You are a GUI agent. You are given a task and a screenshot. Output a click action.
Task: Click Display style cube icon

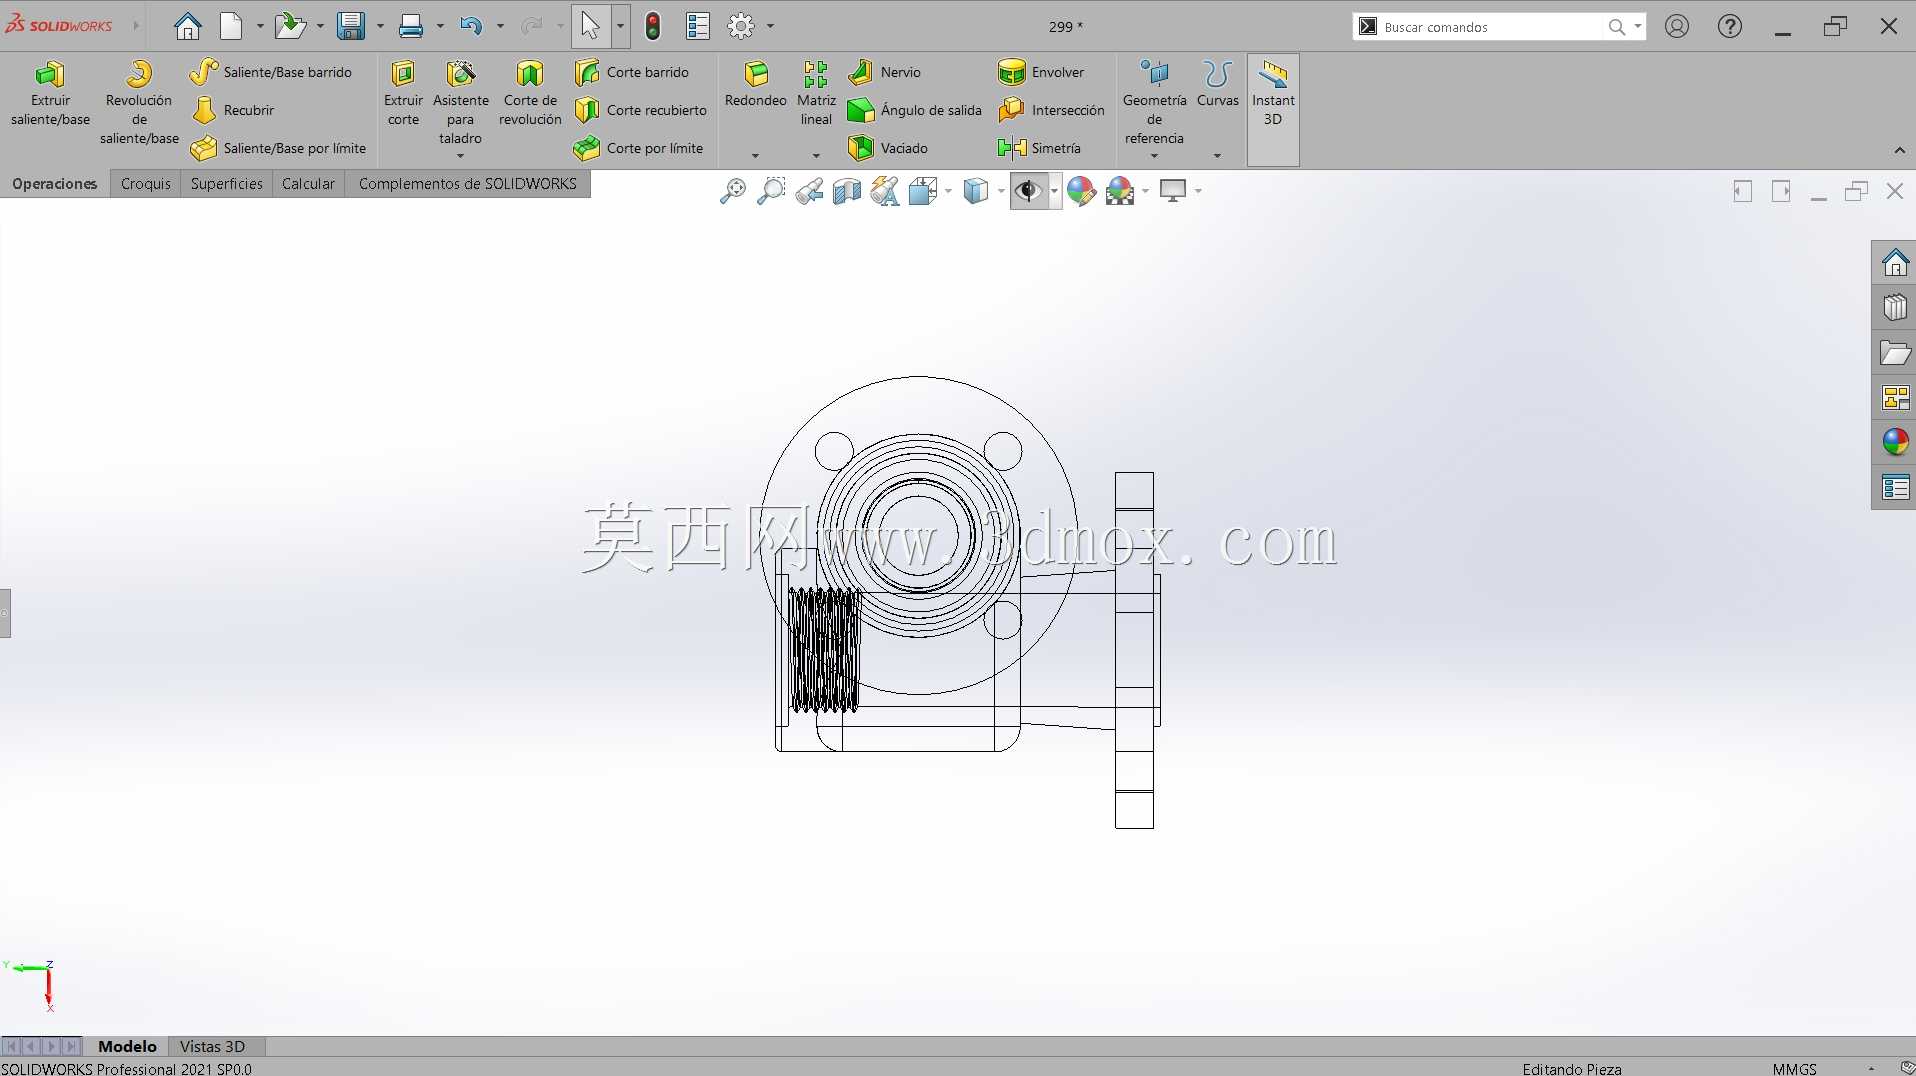[975, 191]
